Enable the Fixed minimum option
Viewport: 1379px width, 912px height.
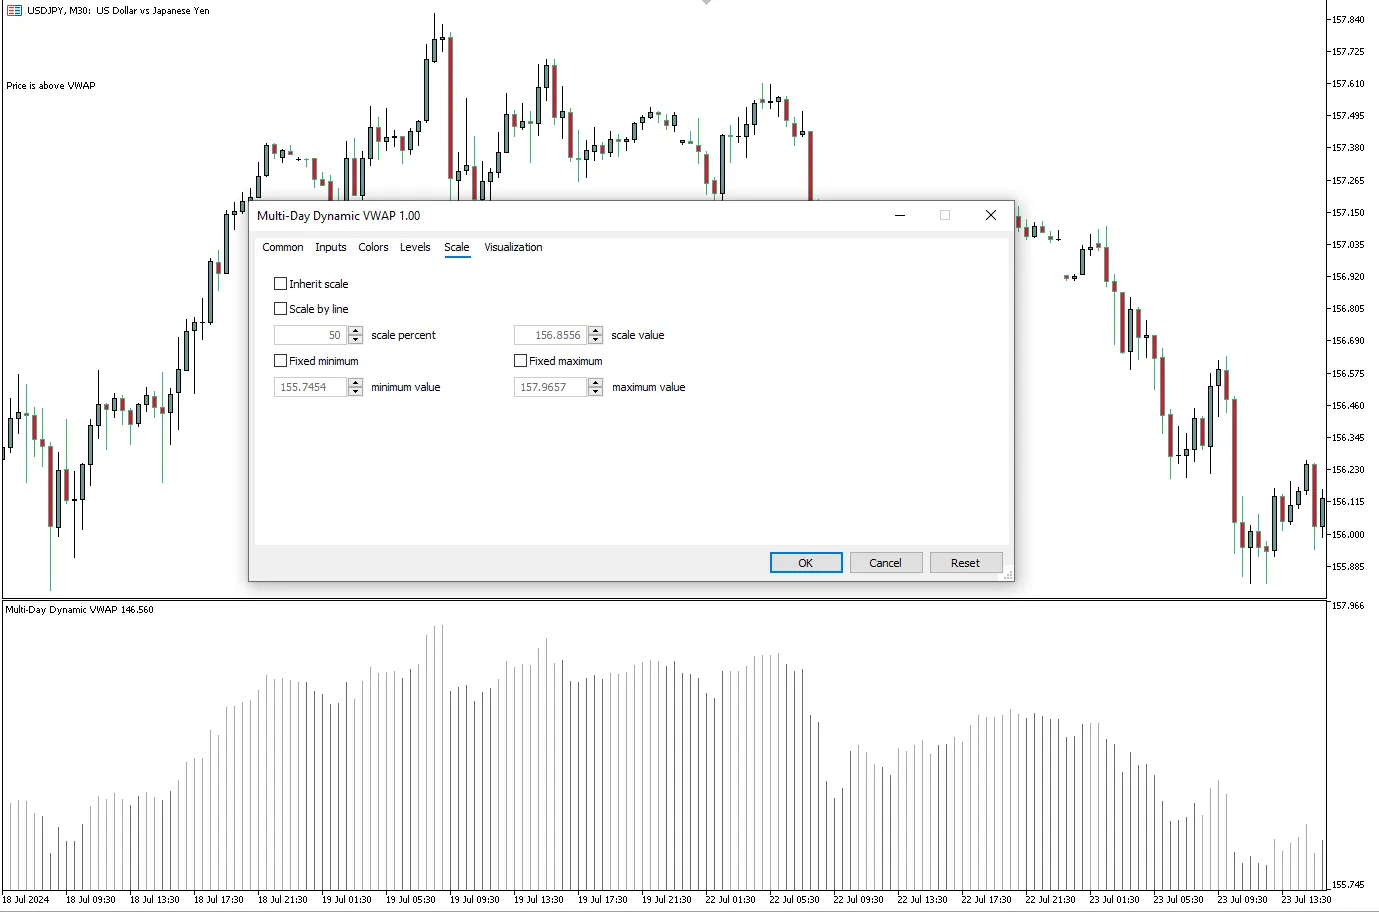280,361
